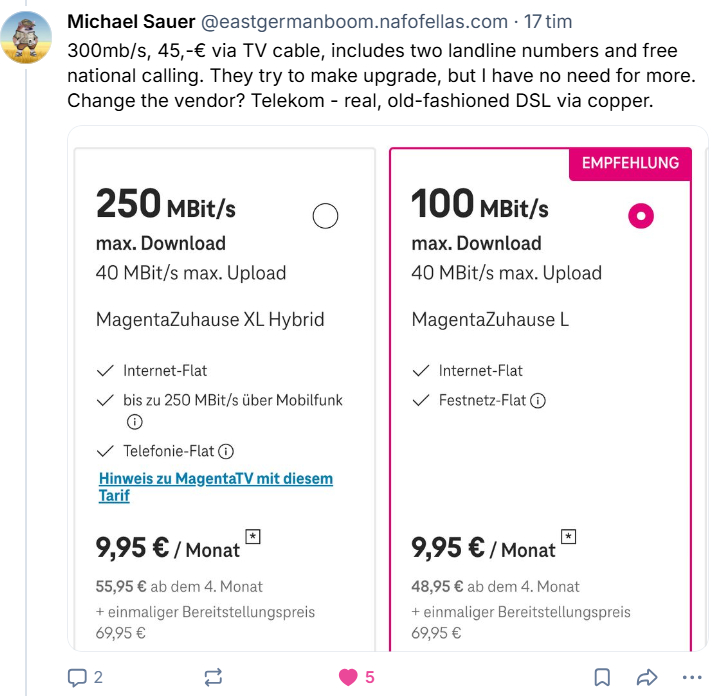
Task: Click footnote asterisk beside the 55,95 € plan price
Action: click(x=253, y=537)
